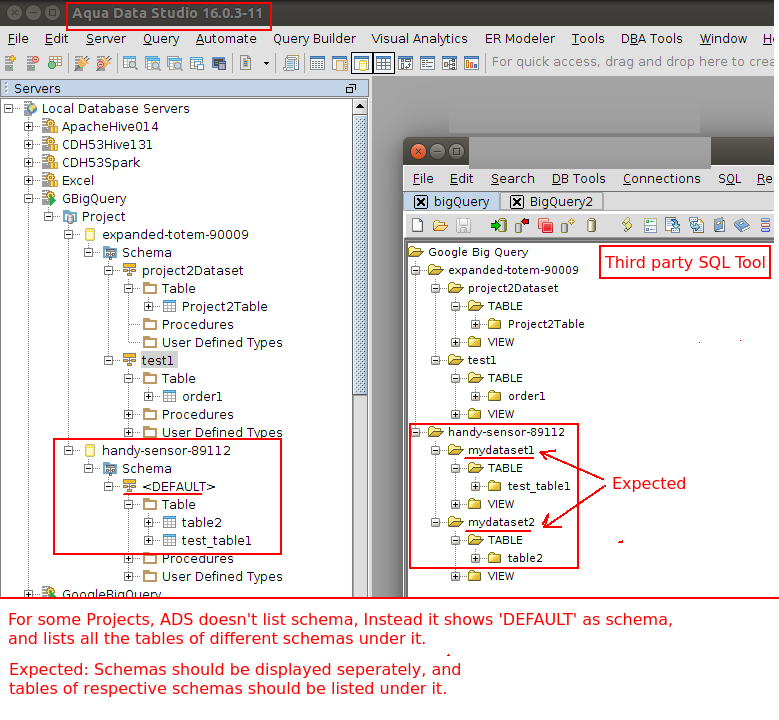The image size is (779, 720).
Task: Open the Server menu
Action: click(x=106, y=39)
